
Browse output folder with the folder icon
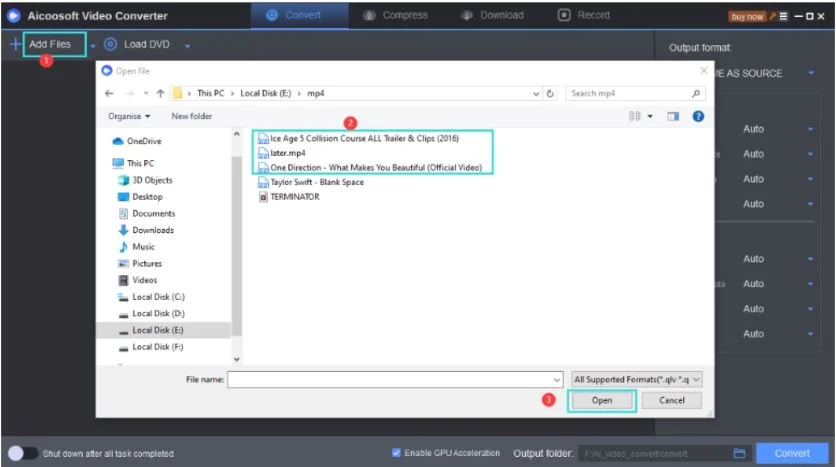[740, 453]
